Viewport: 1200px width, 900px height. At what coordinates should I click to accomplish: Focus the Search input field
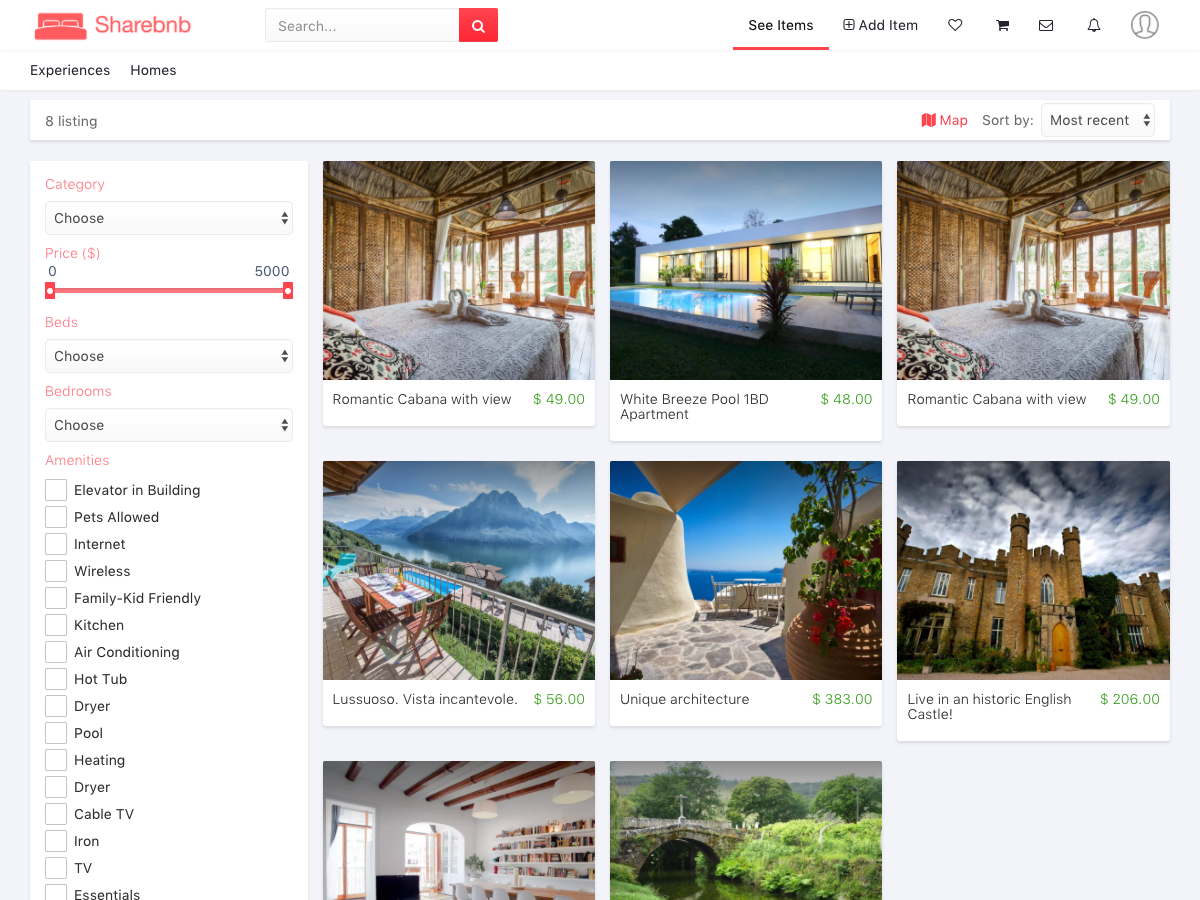[362, 26]
